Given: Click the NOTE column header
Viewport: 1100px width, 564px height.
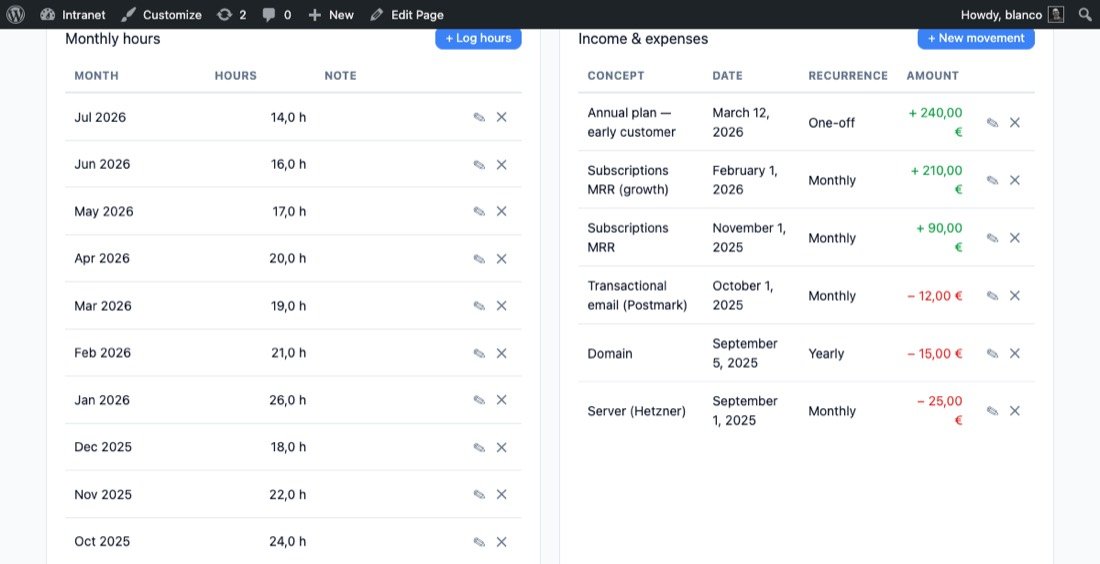Looking at the screenshot, I should [x=340, y=76].
